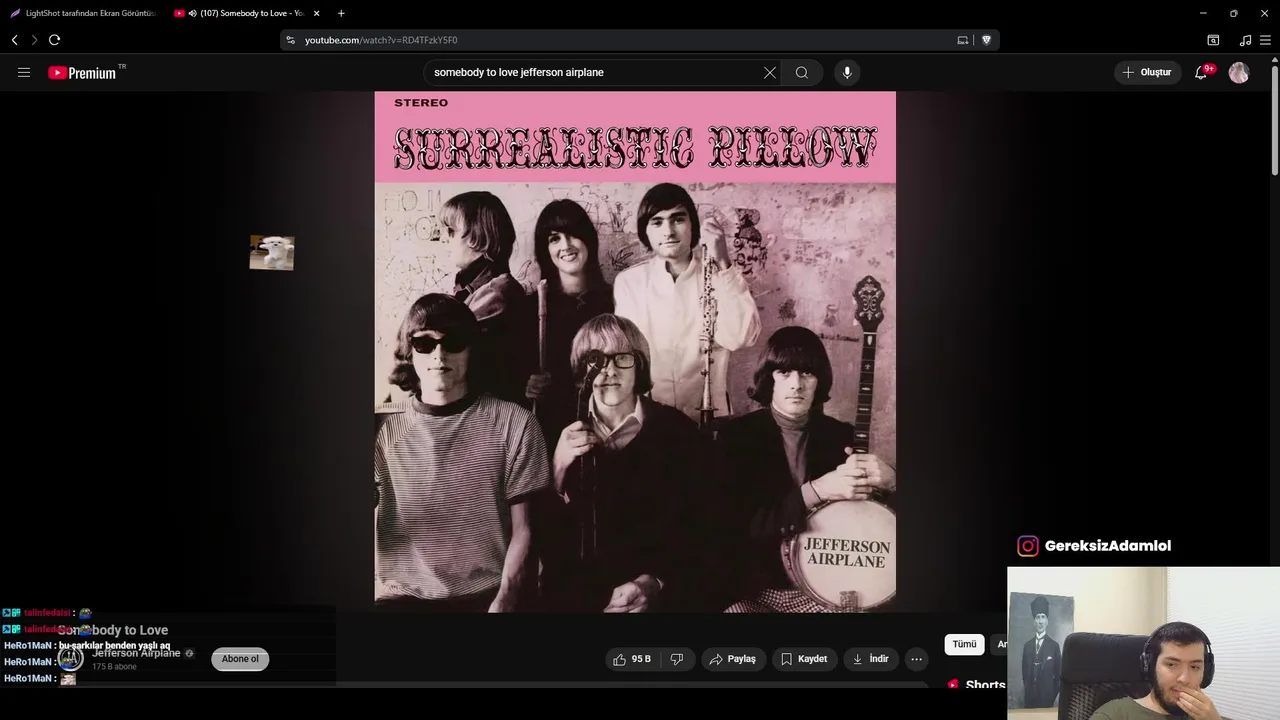Open the browser main menu icon

[1265, 40]
